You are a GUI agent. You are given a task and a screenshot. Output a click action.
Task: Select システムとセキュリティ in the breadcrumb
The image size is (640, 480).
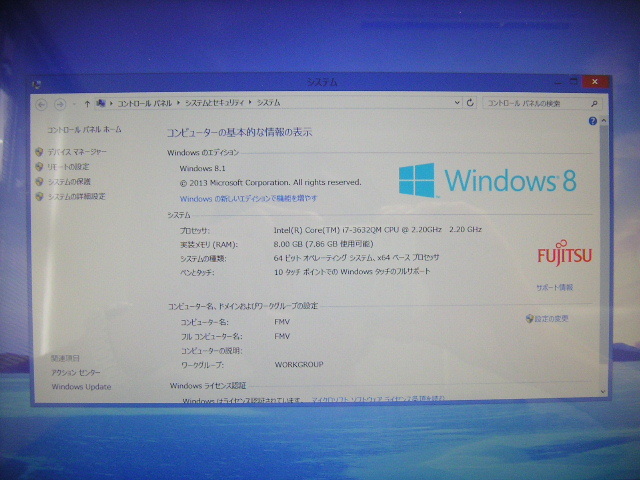pos(214,103)
